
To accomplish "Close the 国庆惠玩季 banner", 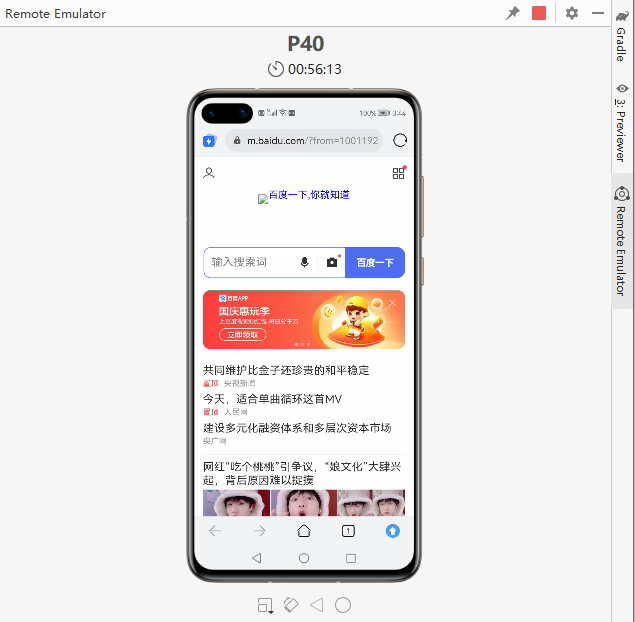I will click(x=392, y=302).
